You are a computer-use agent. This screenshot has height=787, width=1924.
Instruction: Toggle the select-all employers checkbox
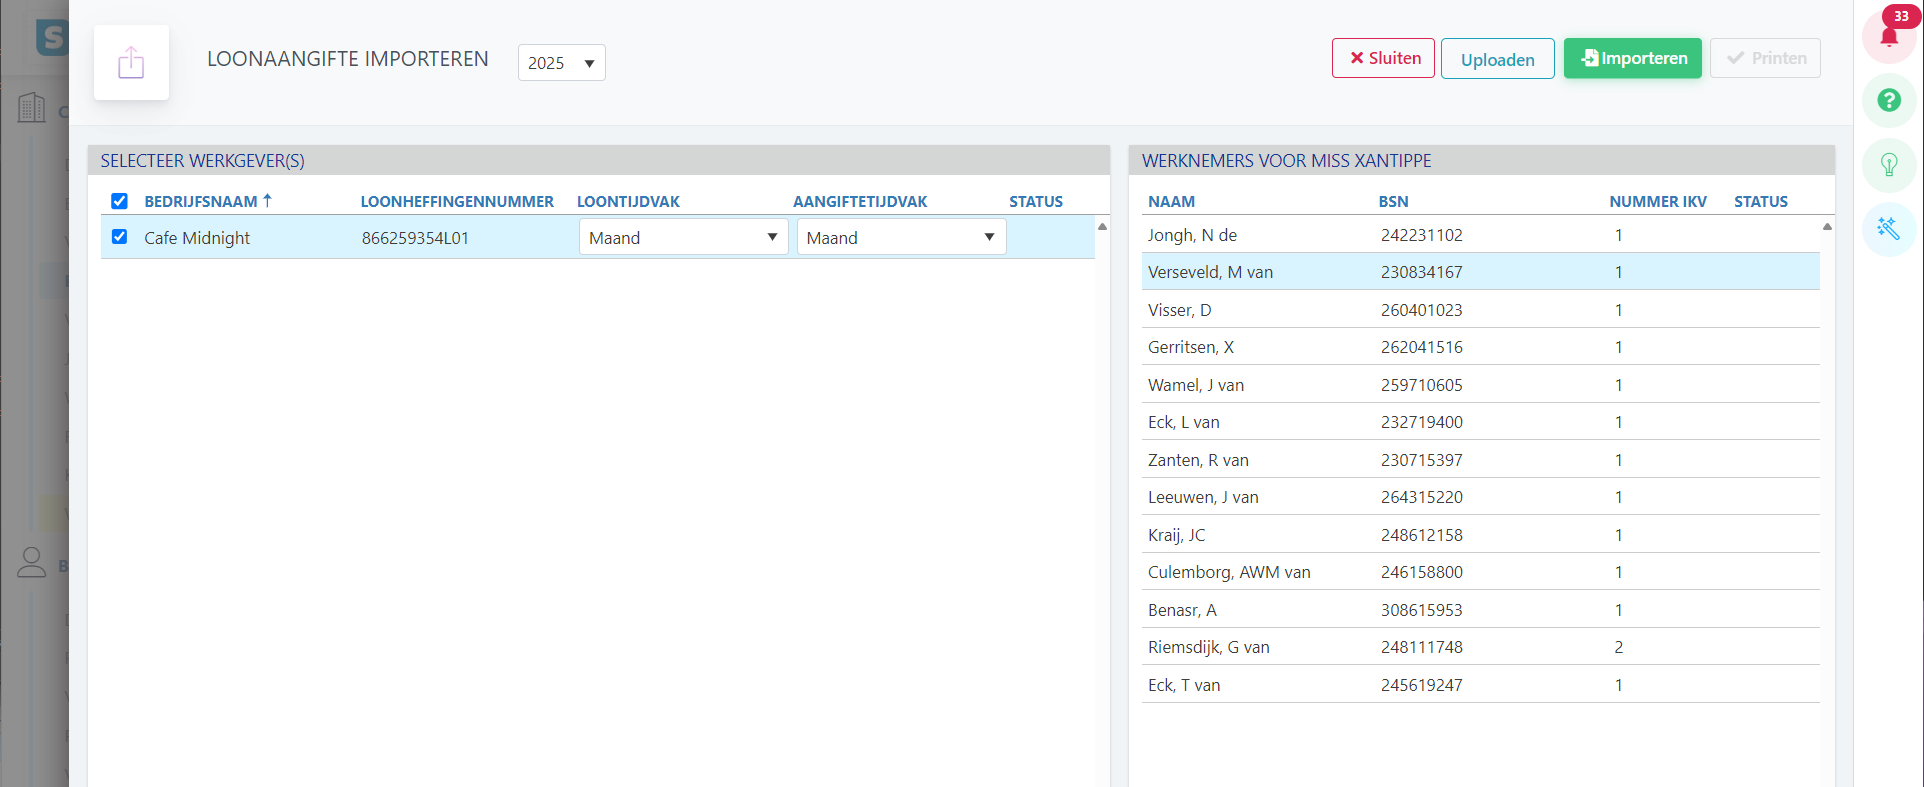[120, 201]
